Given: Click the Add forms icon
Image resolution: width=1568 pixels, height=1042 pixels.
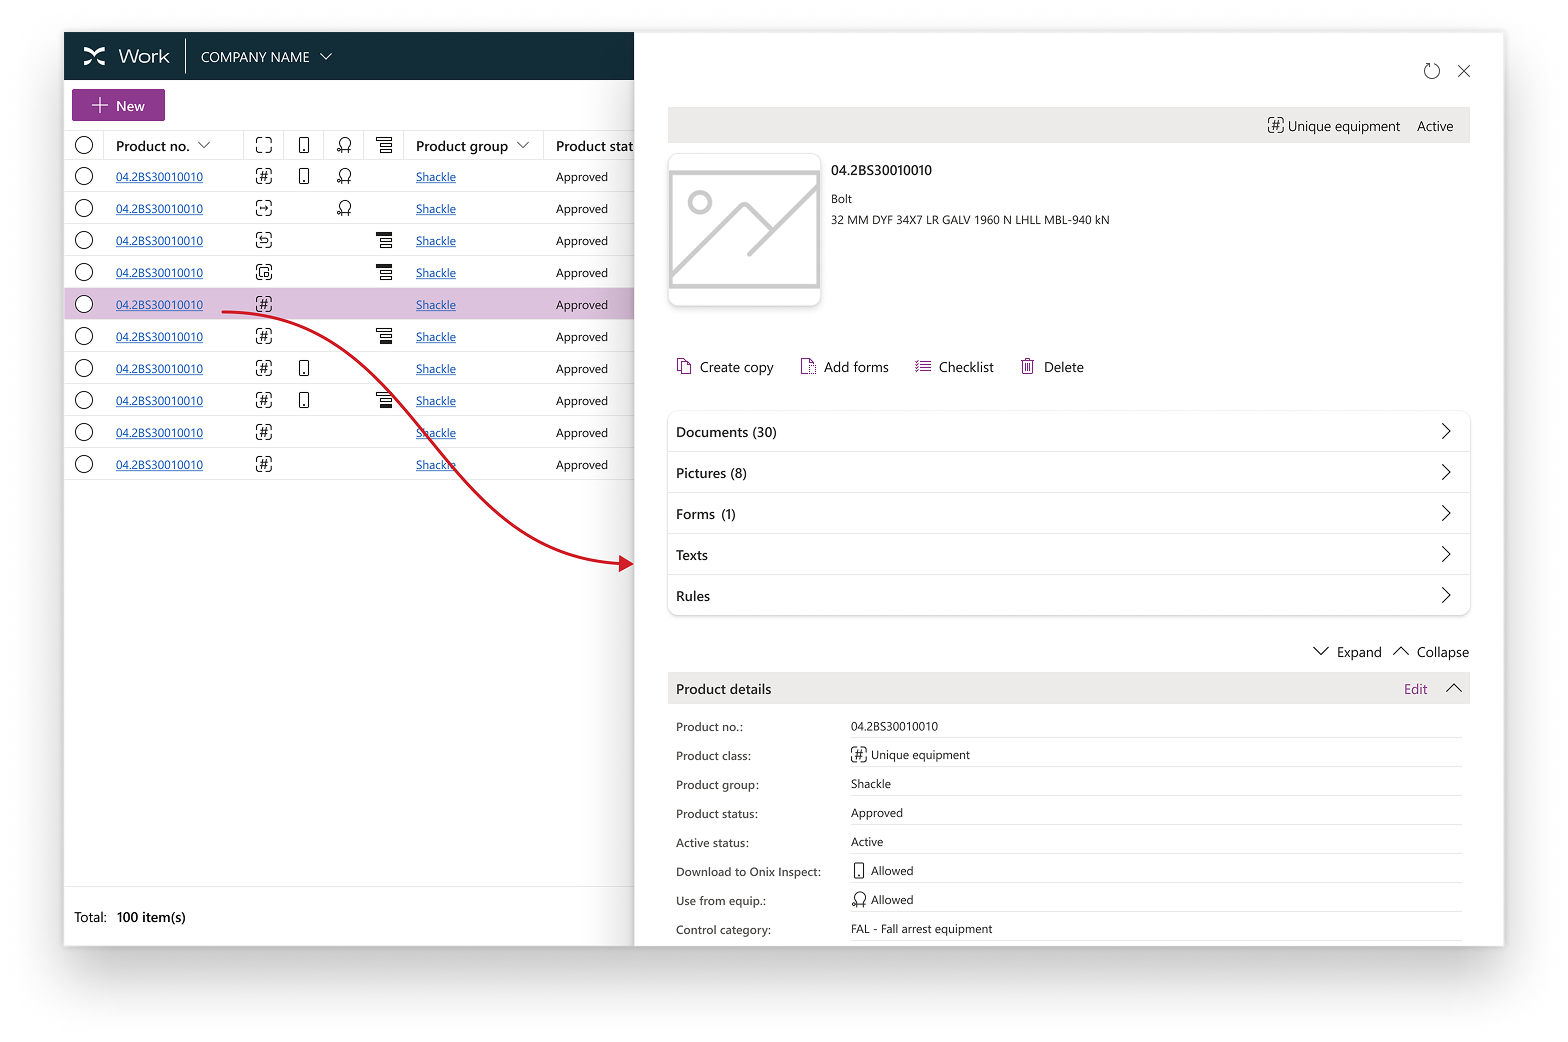Looking at the screenshot, I should 808,367.
